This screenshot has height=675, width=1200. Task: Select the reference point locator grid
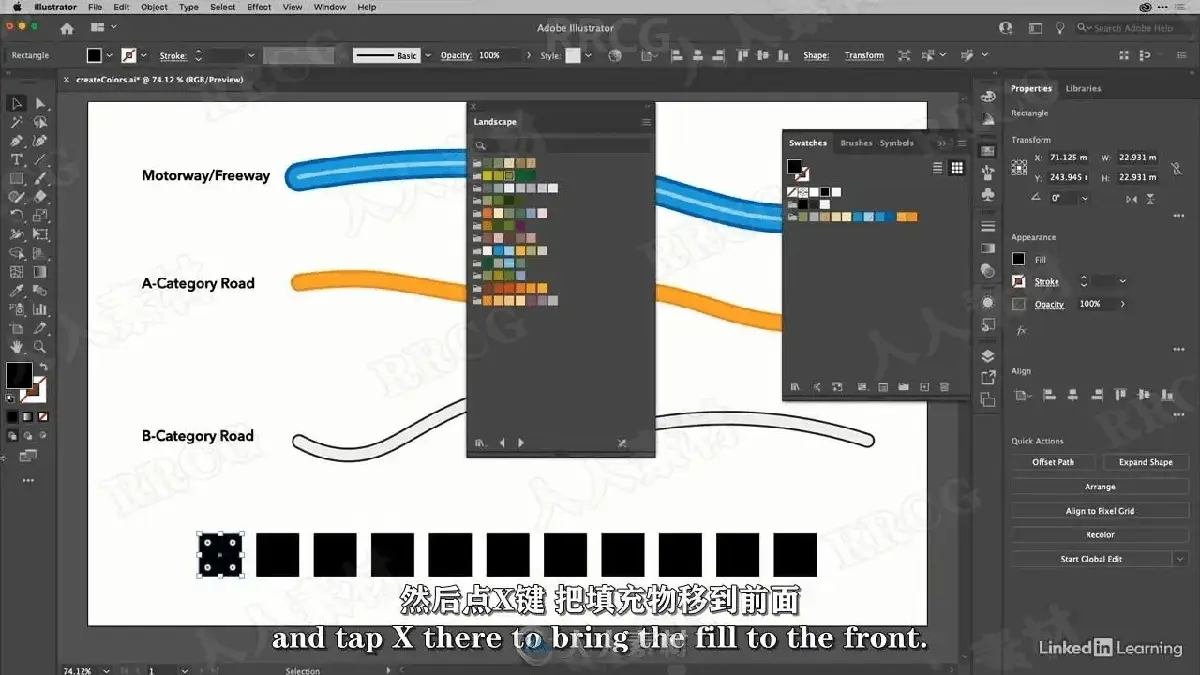coord(1019,167)
